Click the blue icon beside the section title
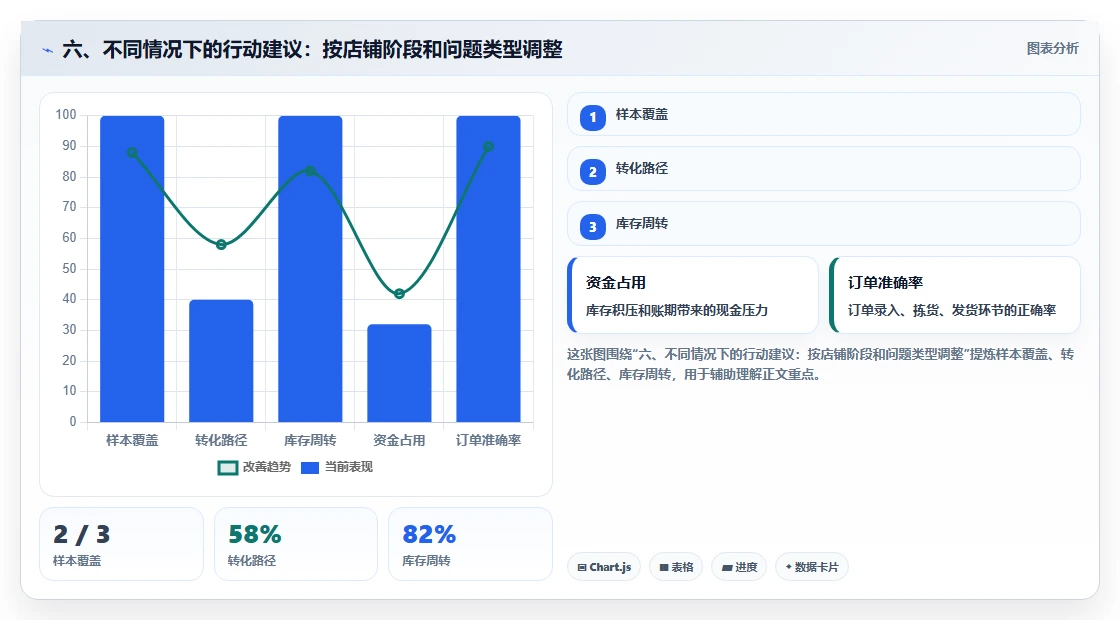This screenshot has height=620, width=1120. [x=48, y=50]
